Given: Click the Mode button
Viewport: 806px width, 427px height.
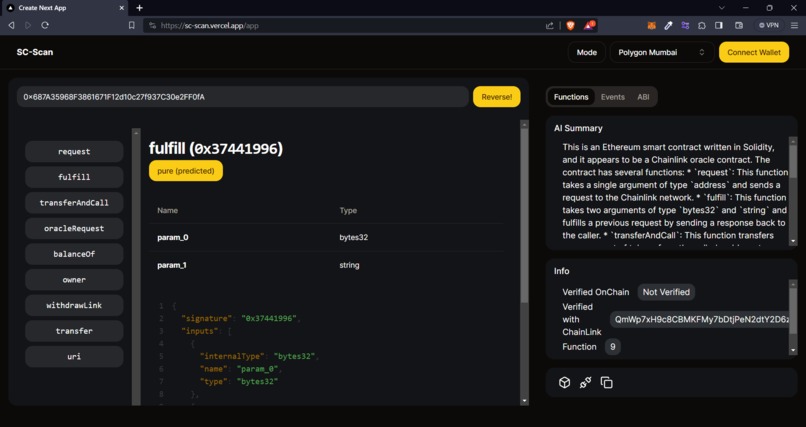Looking at the screenshot, I should coord(587,52).
